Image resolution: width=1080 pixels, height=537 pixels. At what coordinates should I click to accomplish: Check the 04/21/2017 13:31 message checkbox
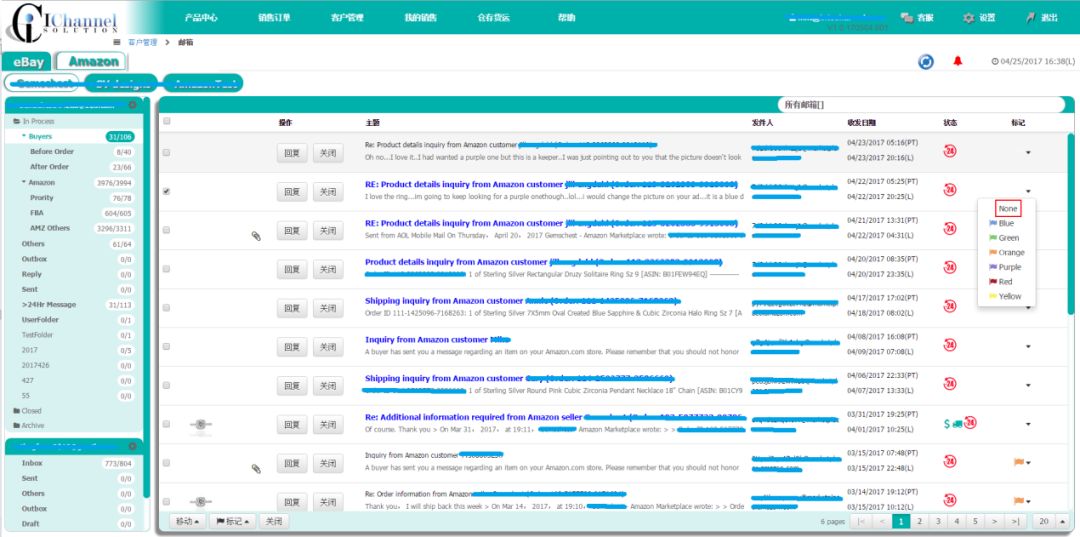click(x=166, y=230)
